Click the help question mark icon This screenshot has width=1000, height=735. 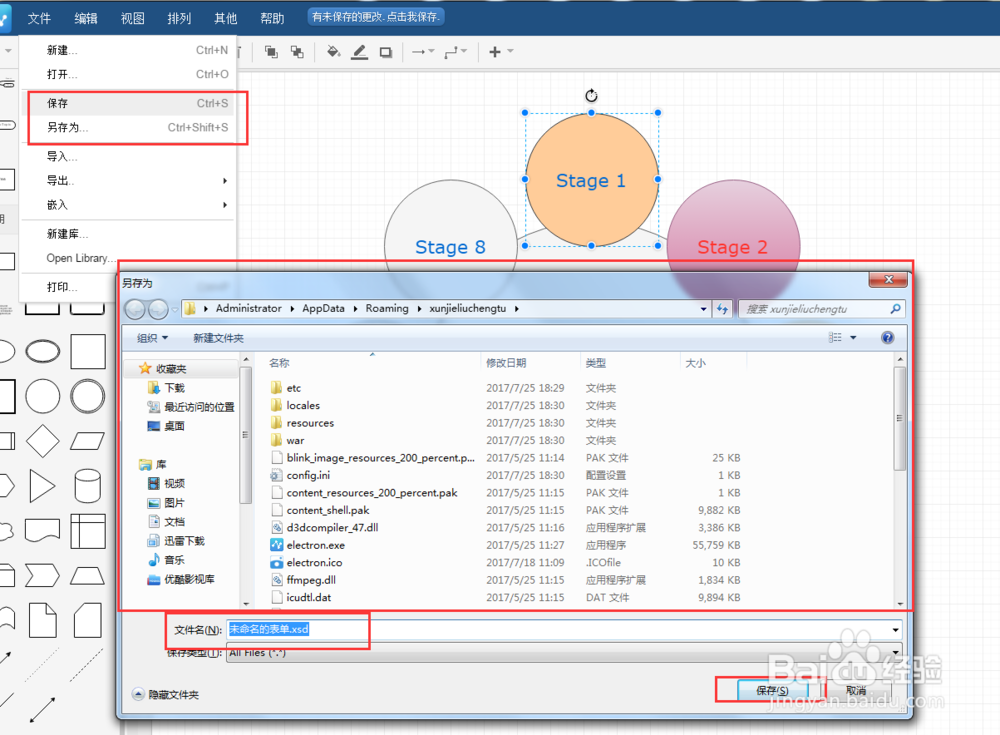[887, 338]
